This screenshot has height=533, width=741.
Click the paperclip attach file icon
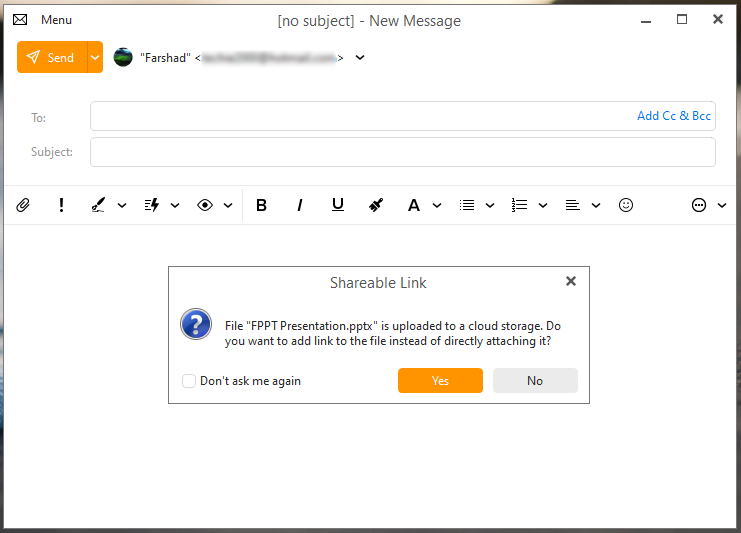tap(23, 205)
